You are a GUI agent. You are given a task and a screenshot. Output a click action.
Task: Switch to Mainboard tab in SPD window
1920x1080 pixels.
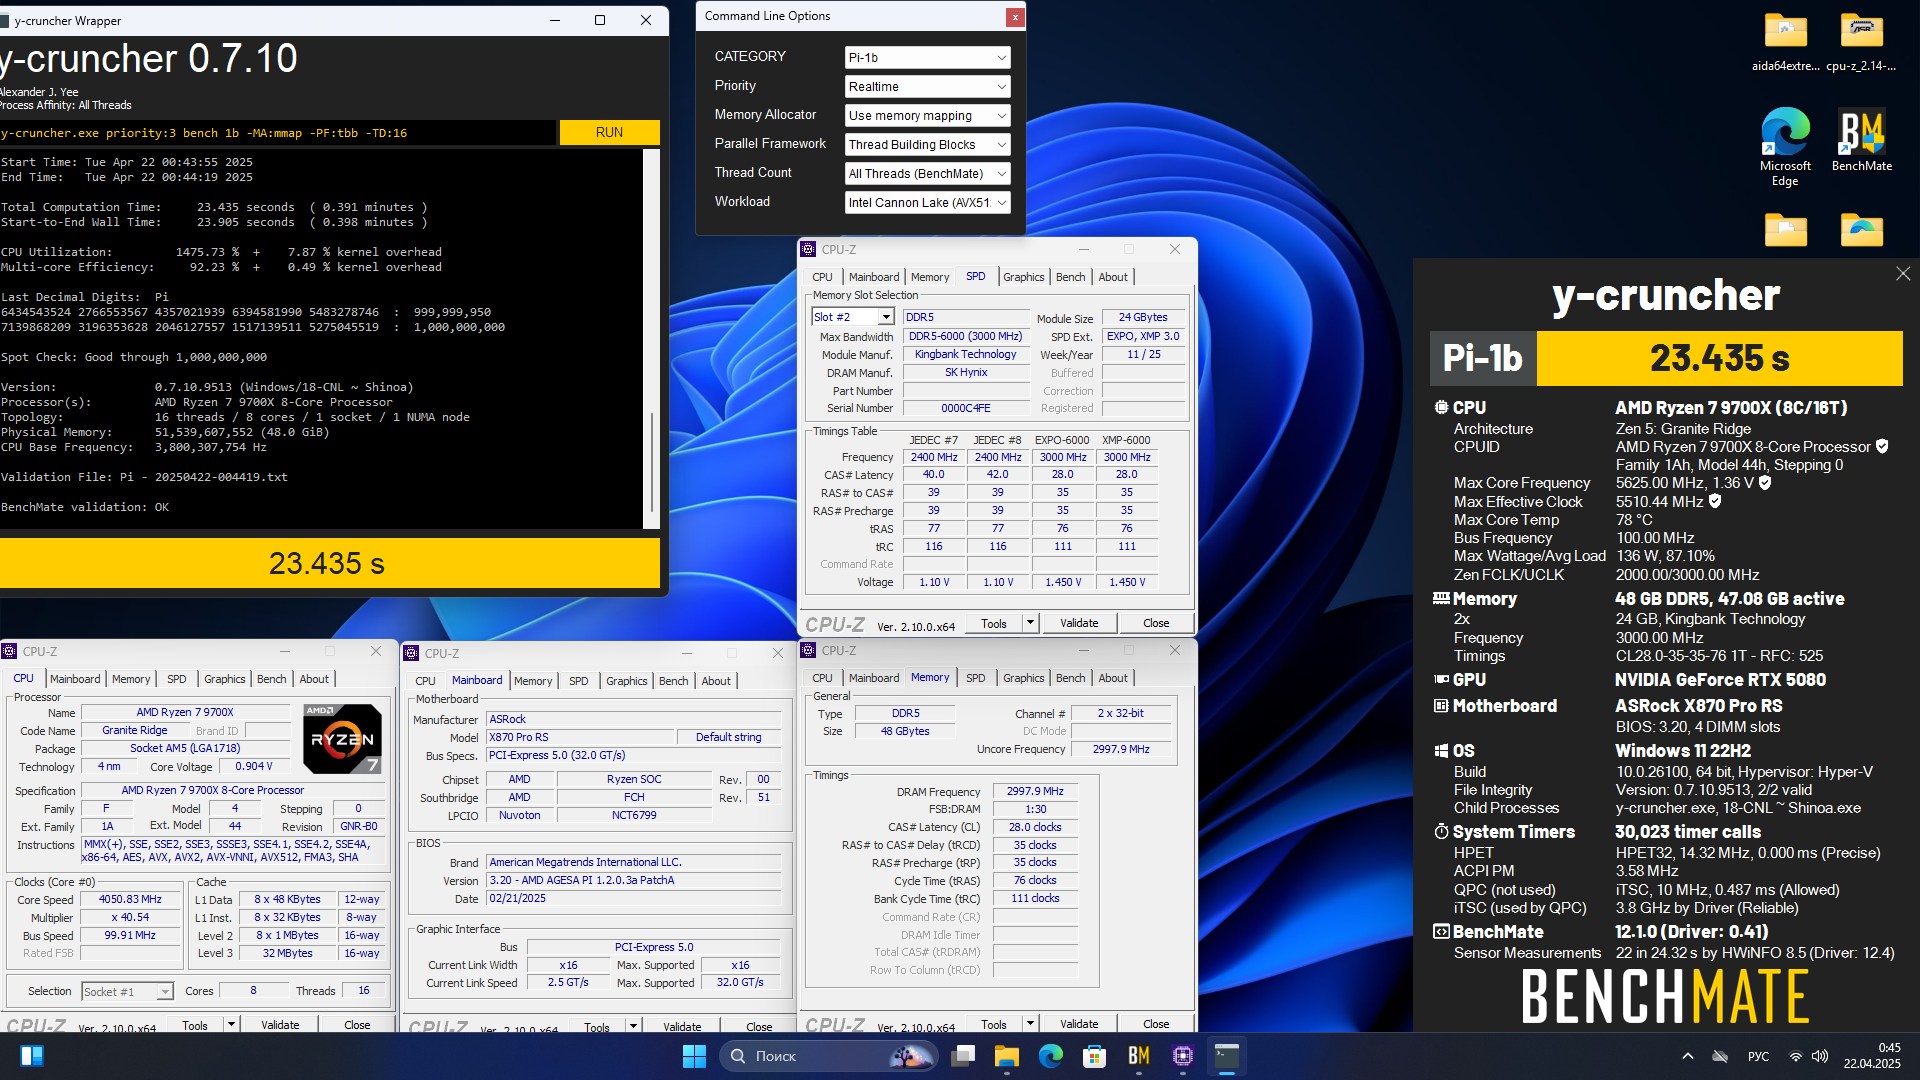(874, 277)
